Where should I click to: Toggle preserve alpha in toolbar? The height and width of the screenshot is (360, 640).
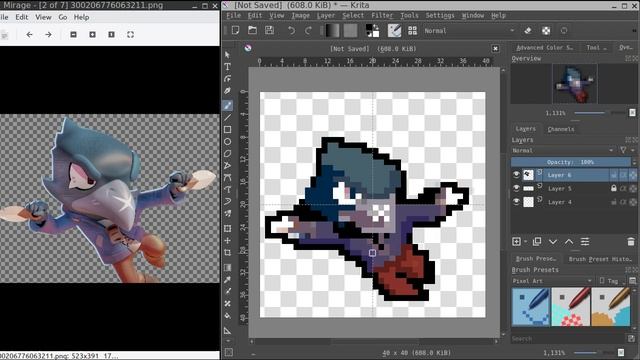546,31
